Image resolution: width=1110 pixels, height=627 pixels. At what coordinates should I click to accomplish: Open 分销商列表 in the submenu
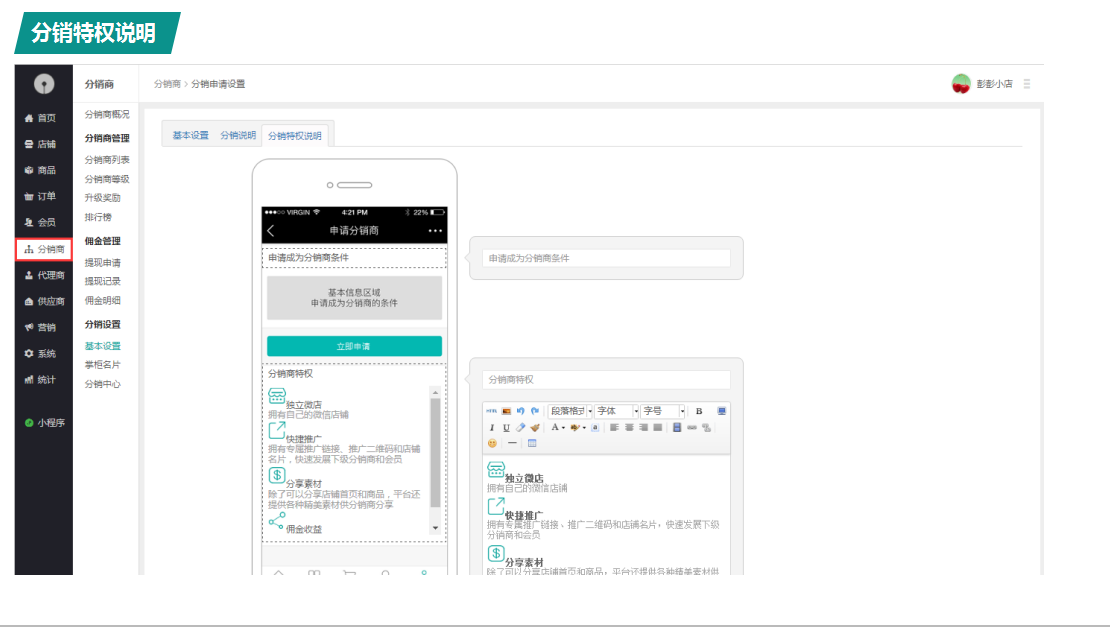(x=107, y=160)
